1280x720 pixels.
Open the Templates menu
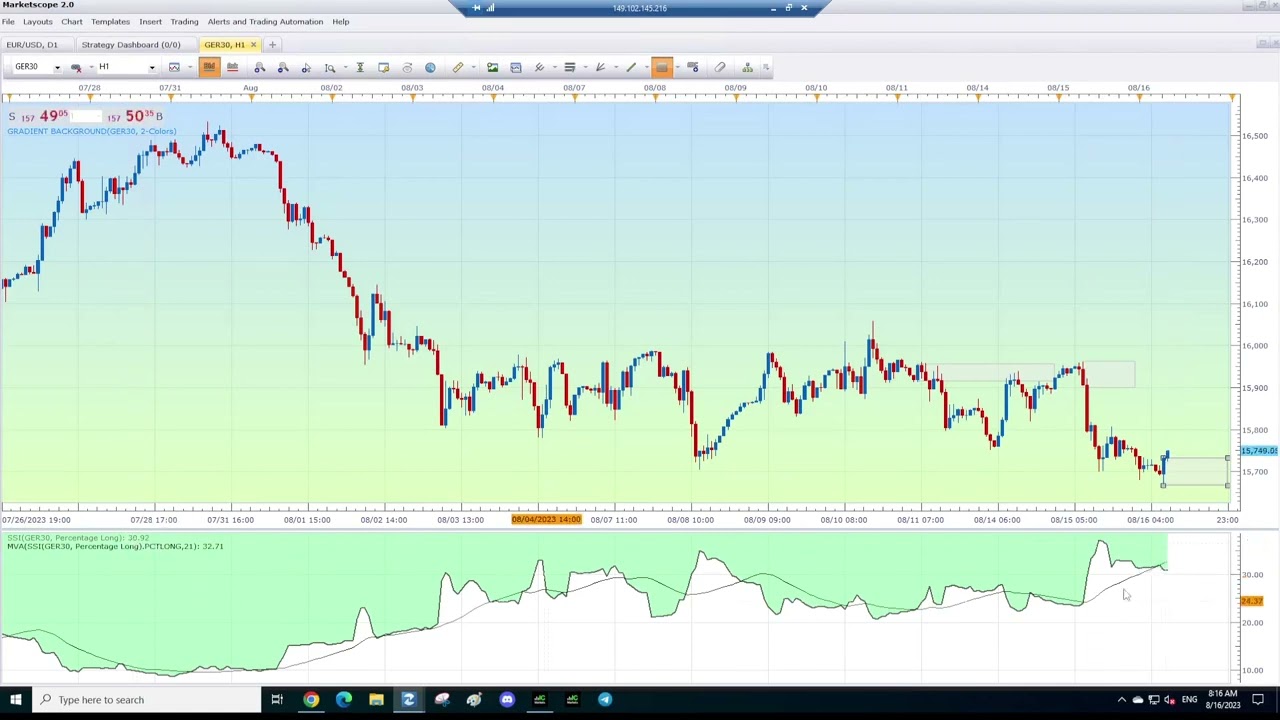(110, 22)
